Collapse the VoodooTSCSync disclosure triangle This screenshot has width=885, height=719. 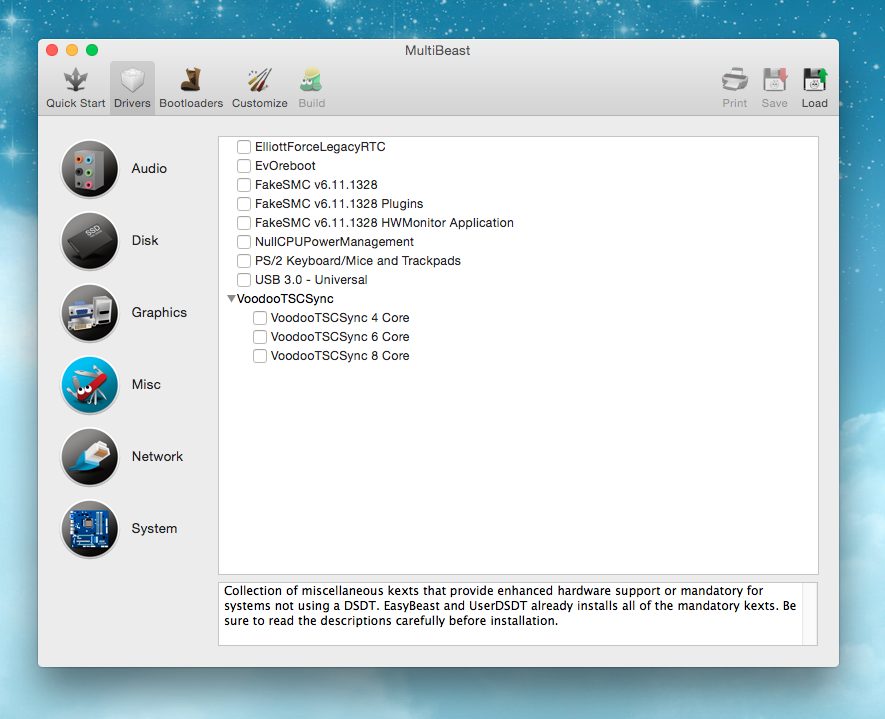click(231, 299)
